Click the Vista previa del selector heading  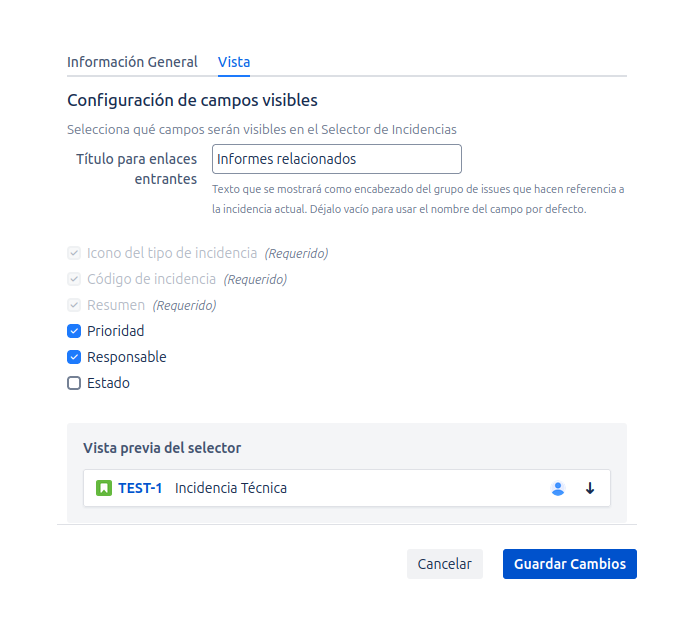pos(162,448)
